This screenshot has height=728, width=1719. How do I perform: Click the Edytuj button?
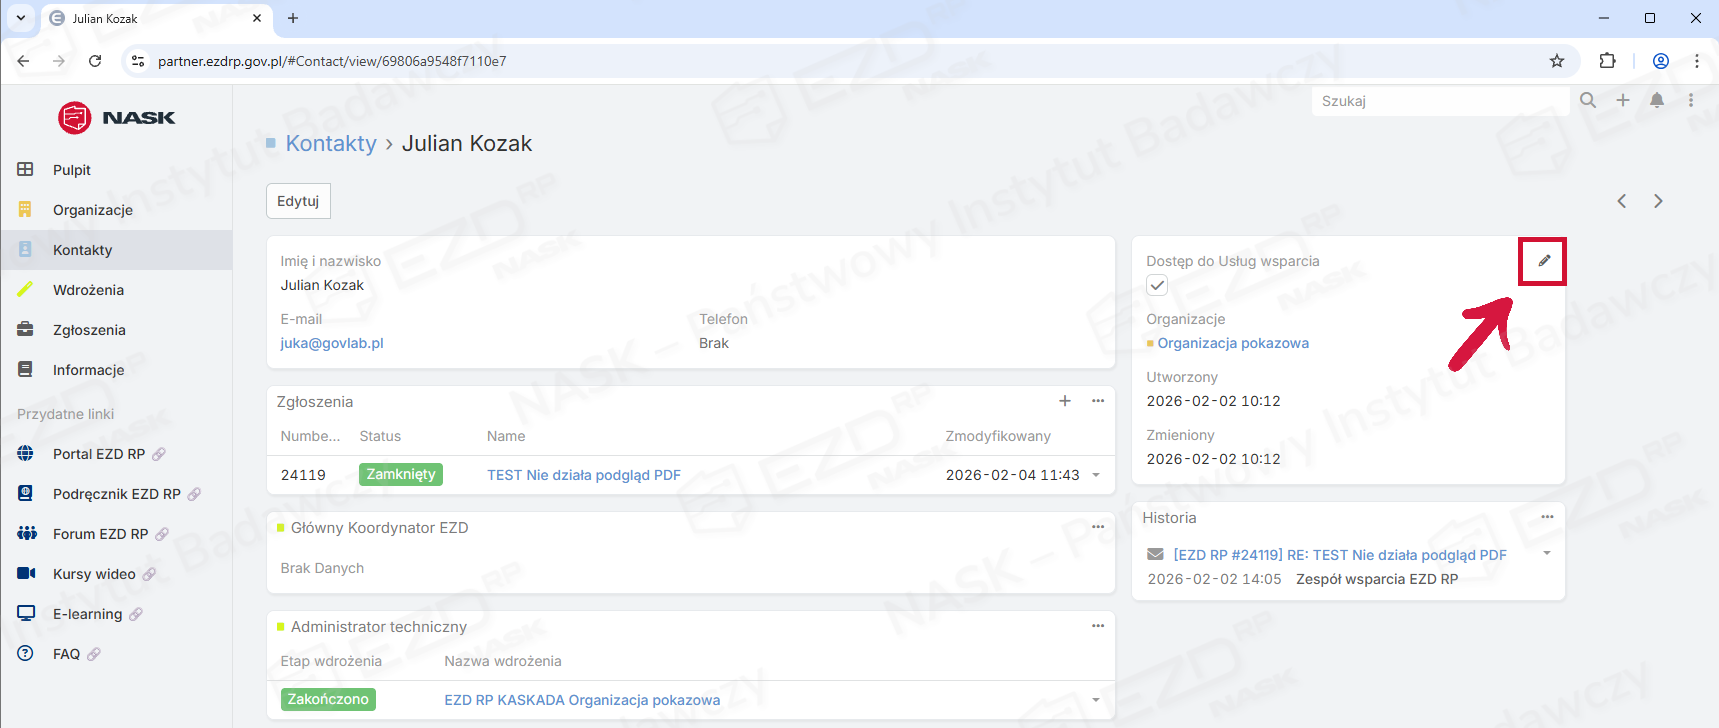coord(298,201)
